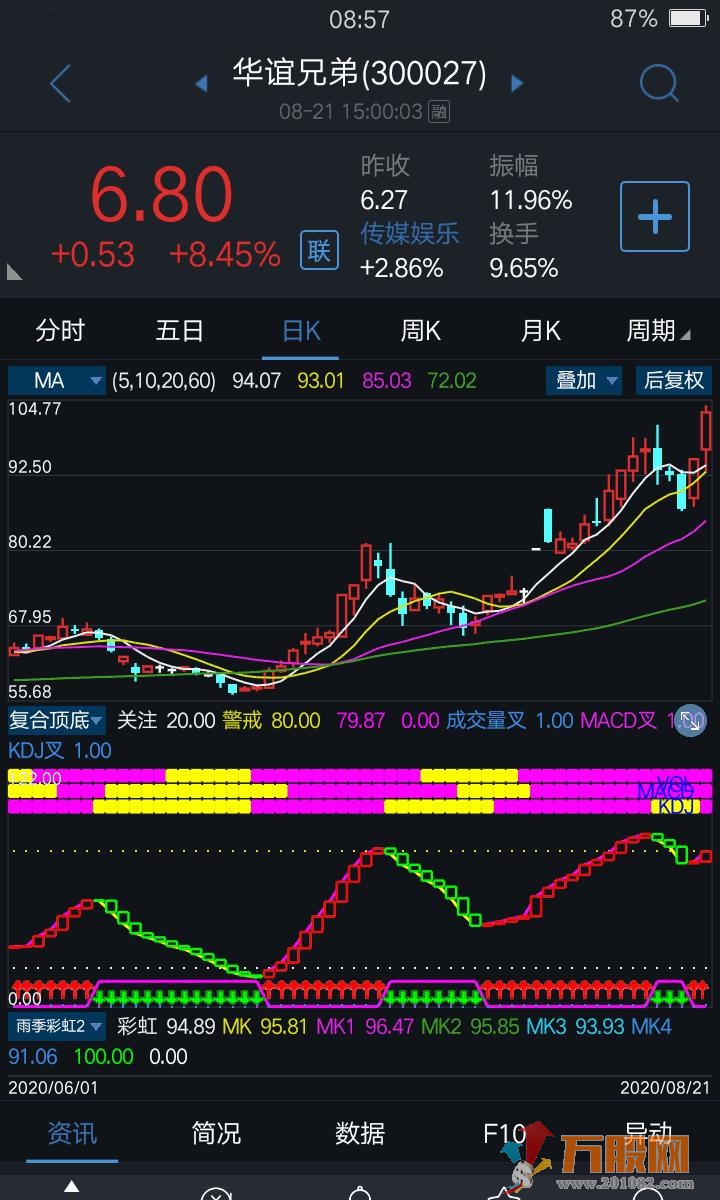Tap the 换手 value 9.65%
The width and height of the screenshot is (720, 1200).
click(x=524, y=268)
